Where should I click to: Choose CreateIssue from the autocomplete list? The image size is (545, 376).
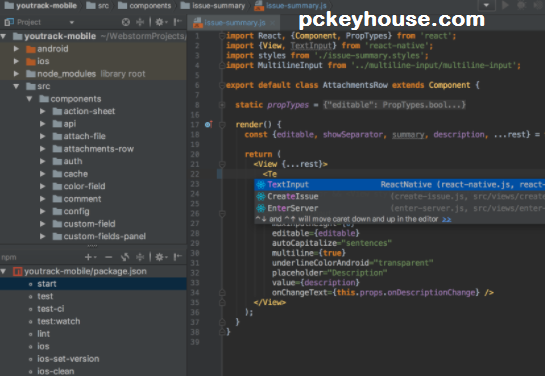(x=400, y=197)
